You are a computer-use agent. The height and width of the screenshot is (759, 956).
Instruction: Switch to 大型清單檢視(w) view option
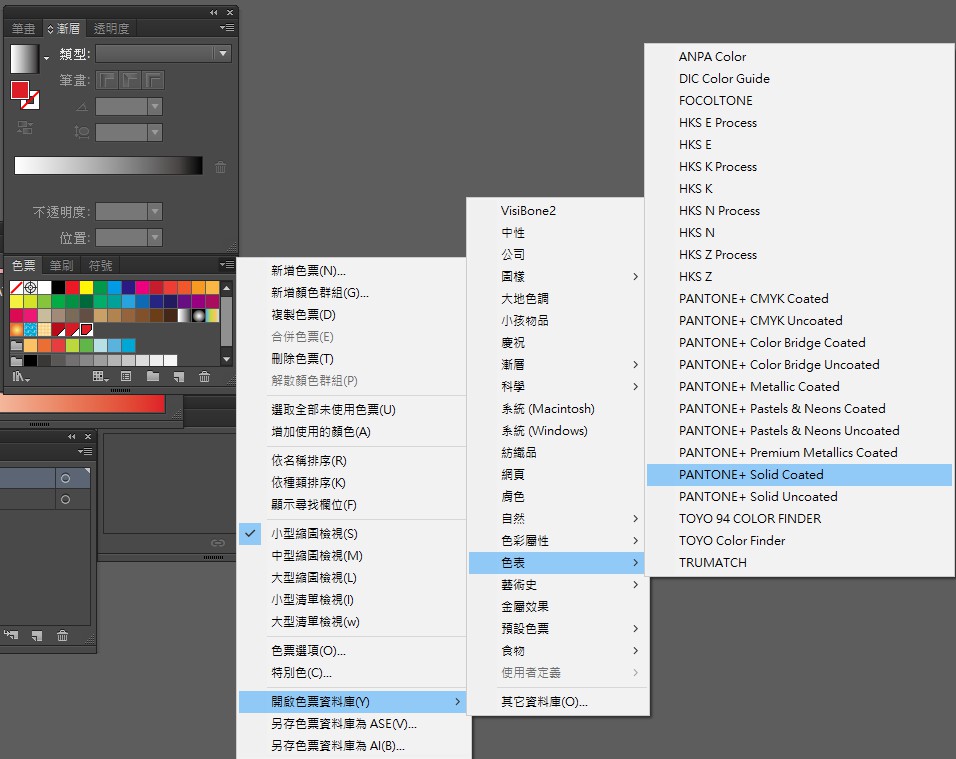tap(351, 621)
